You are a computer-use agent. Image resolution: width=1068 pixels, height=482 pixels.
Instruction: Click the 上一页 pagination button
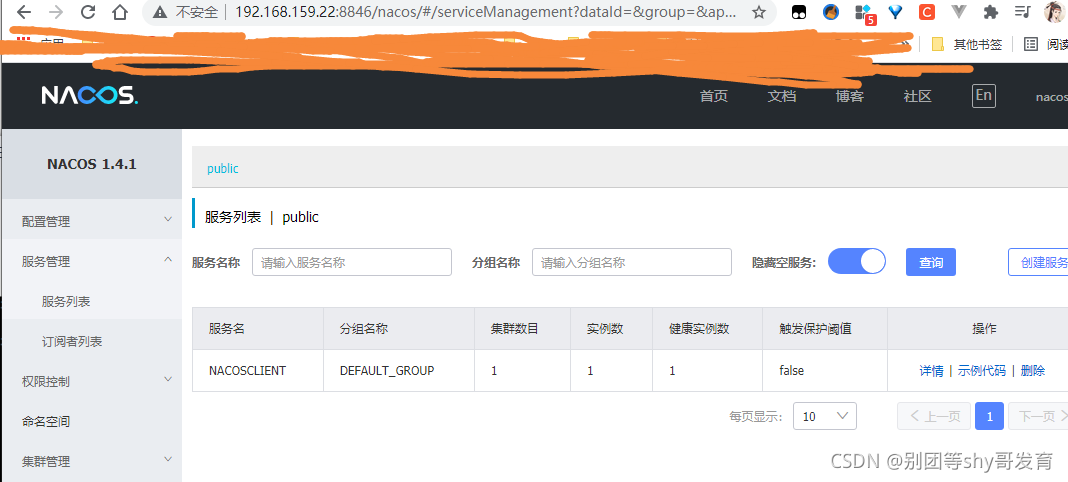[934, 416]
